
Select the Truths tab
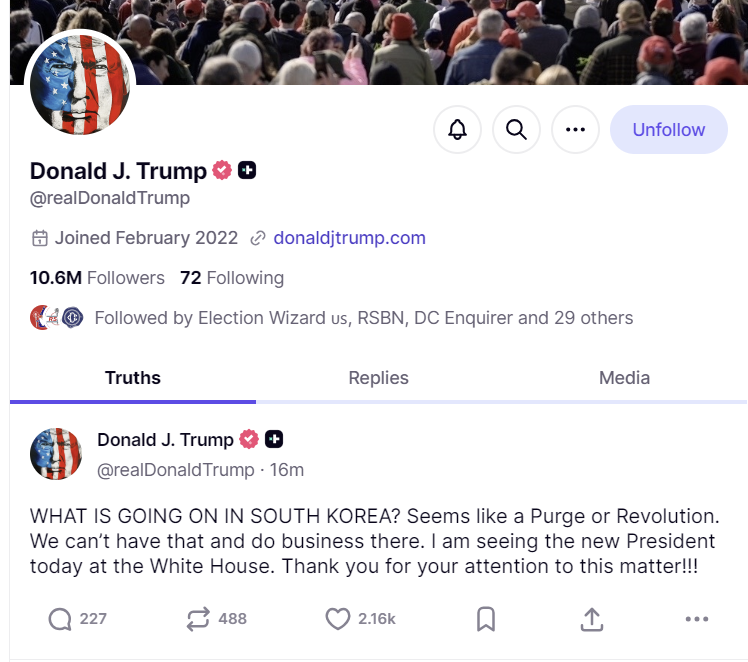pos(133,378)
